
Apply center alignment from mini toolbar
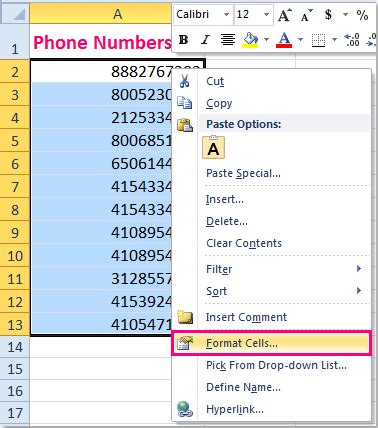click(228, 40)
